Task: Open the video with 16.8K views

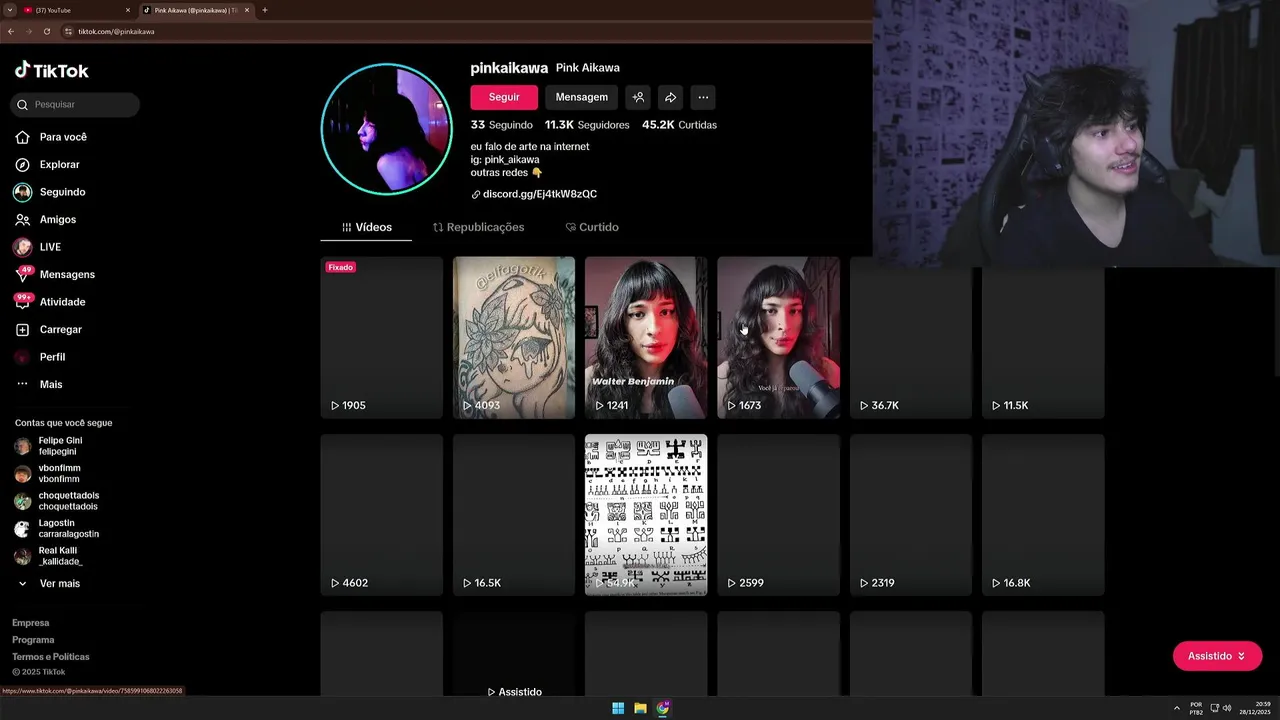Action: tap(1043, 515)
